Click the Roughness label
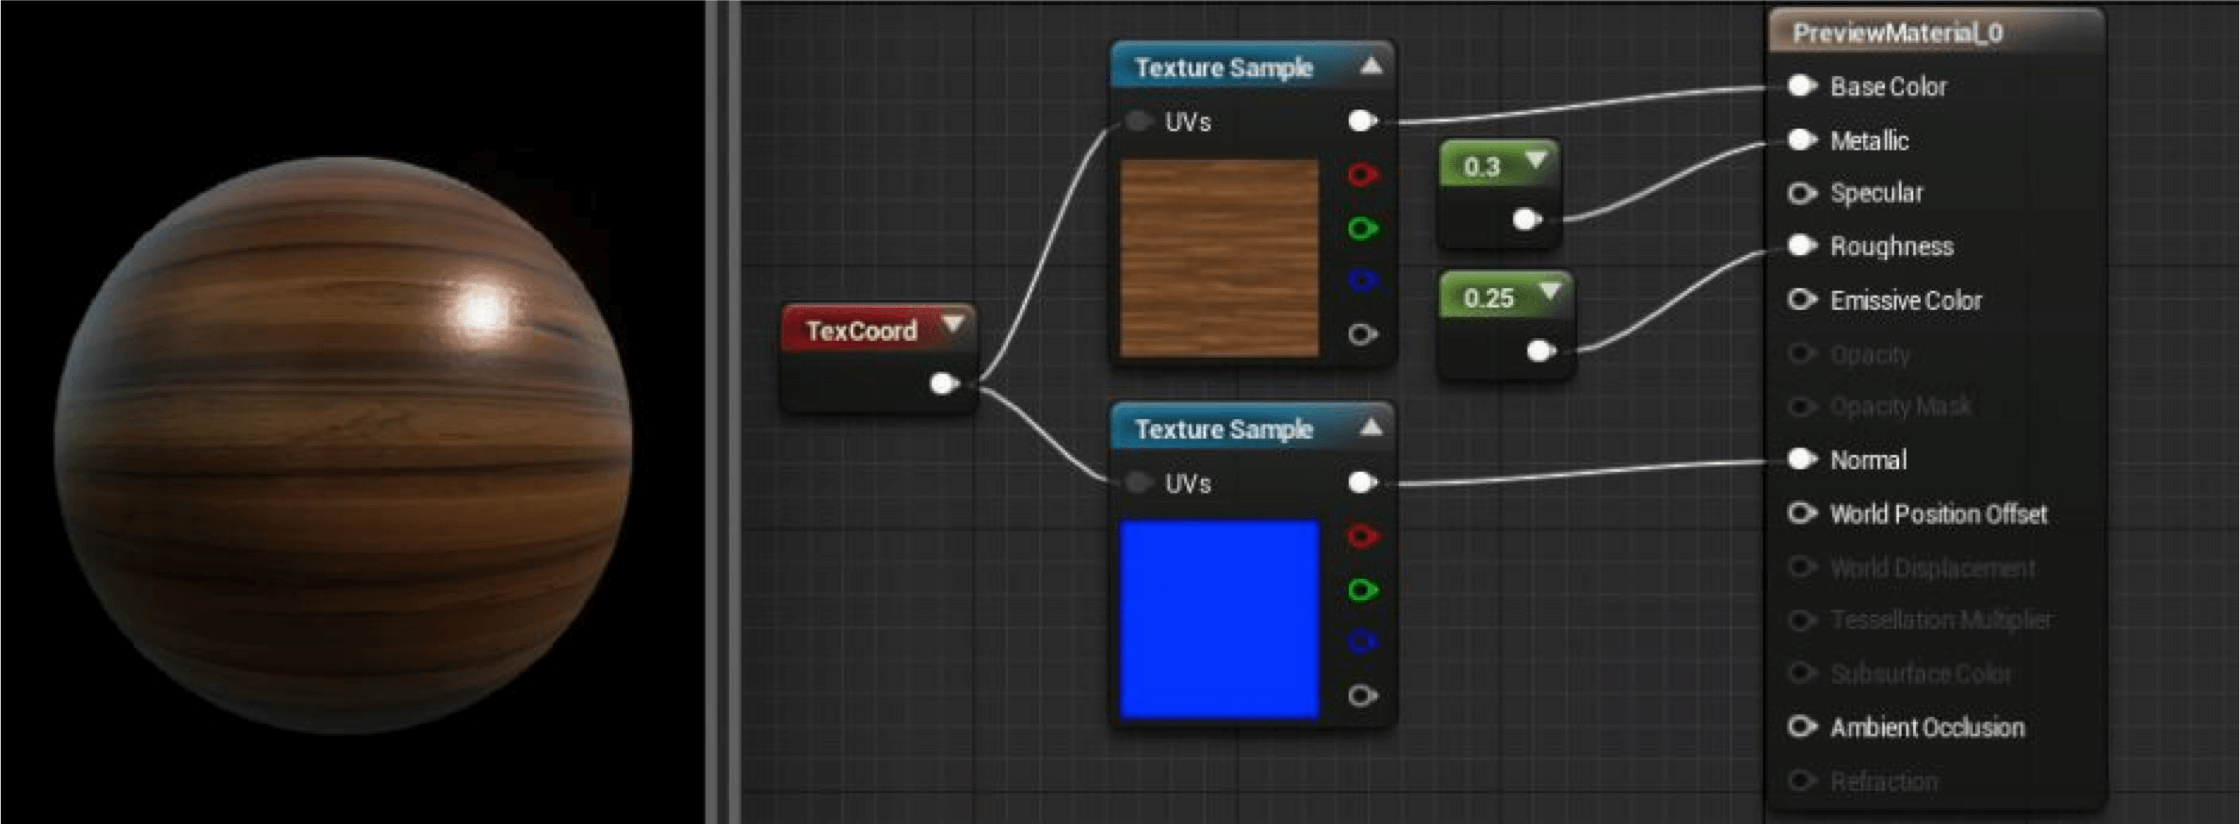The height and width of the screenshot is (825, 2240). [x=1891, y=247]
